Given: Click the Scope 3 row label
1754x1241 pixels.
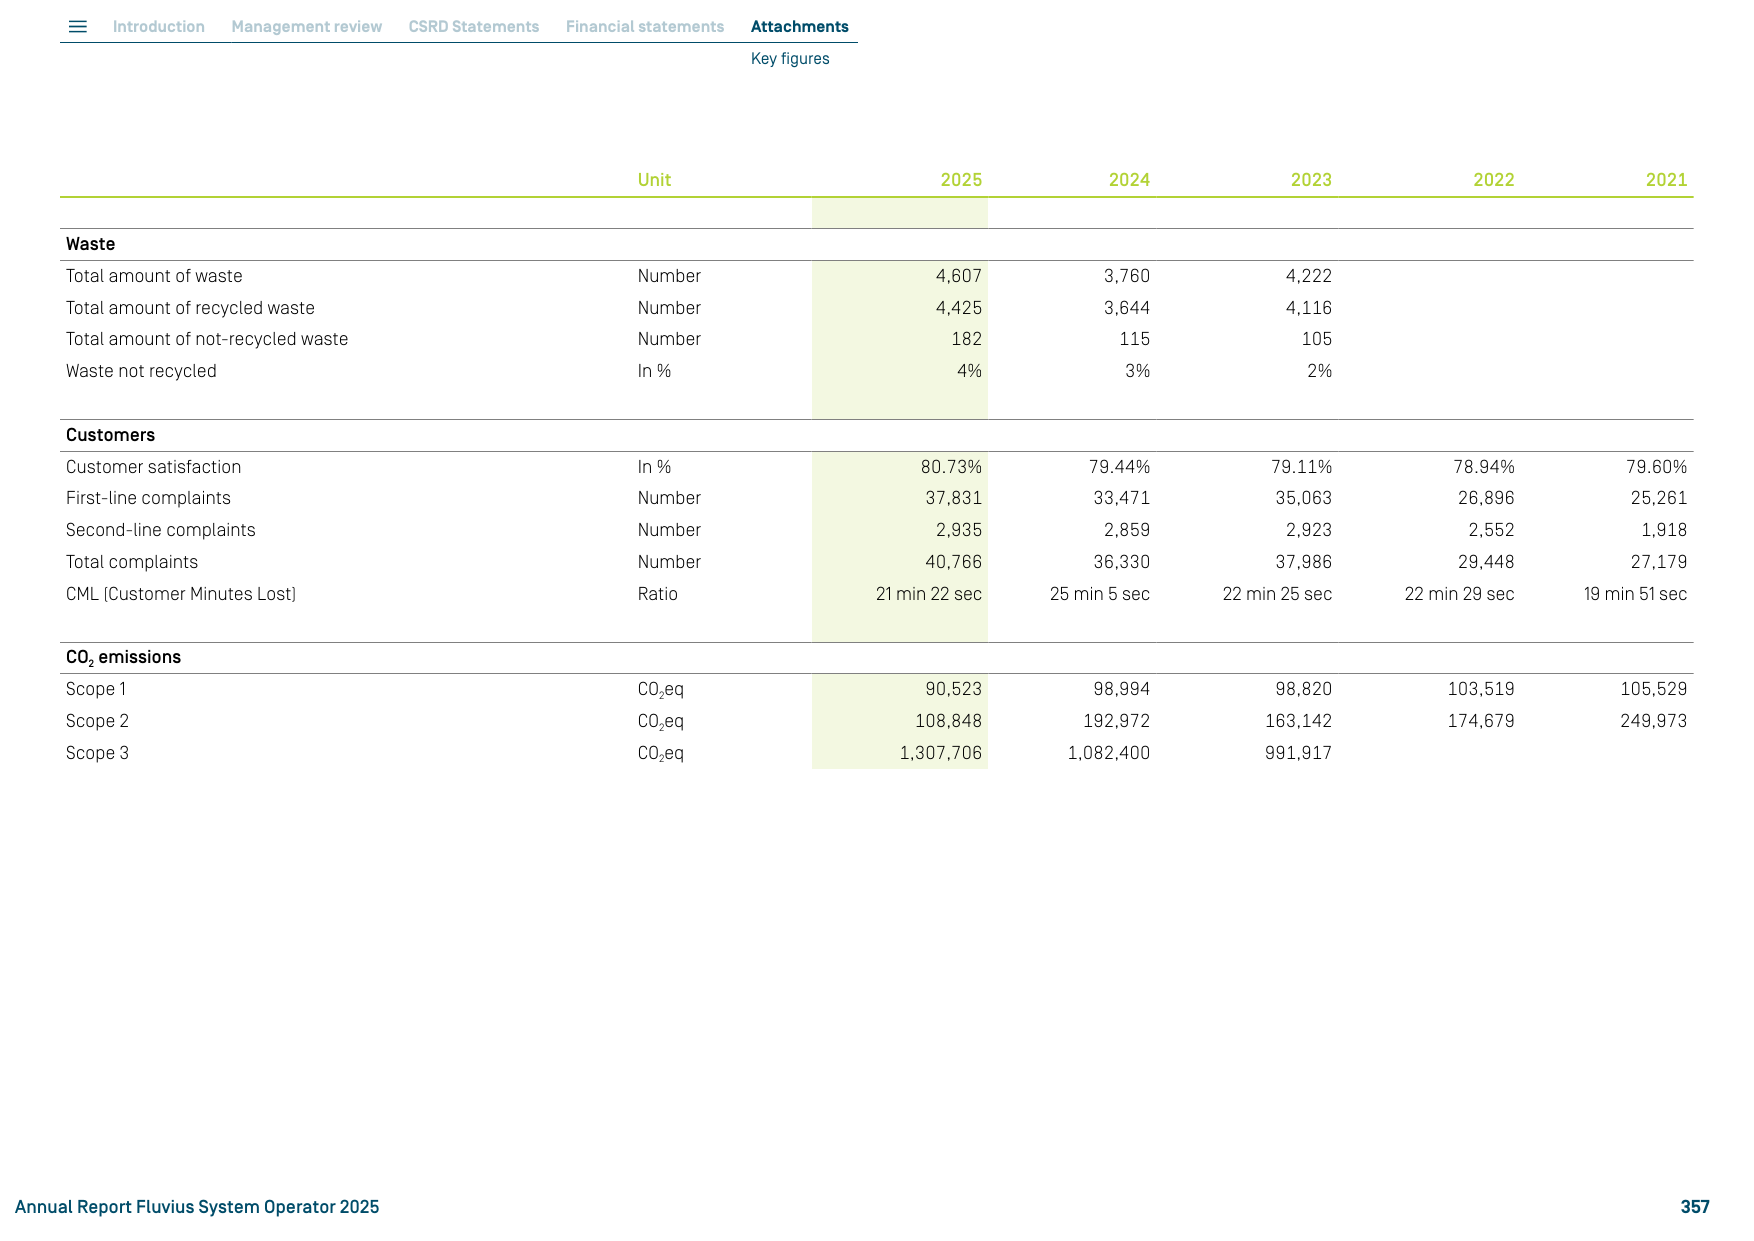Looking at the screenshot, I should tap(97, 753).
